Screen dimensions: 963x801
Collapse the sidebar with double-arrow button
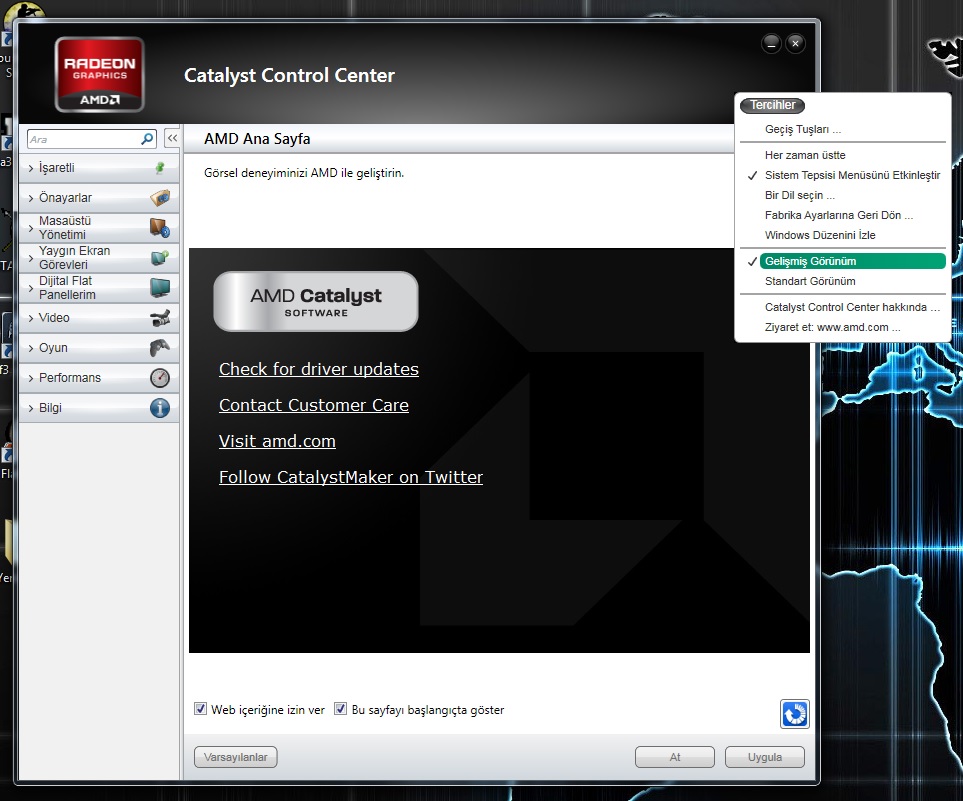point(172,139)
